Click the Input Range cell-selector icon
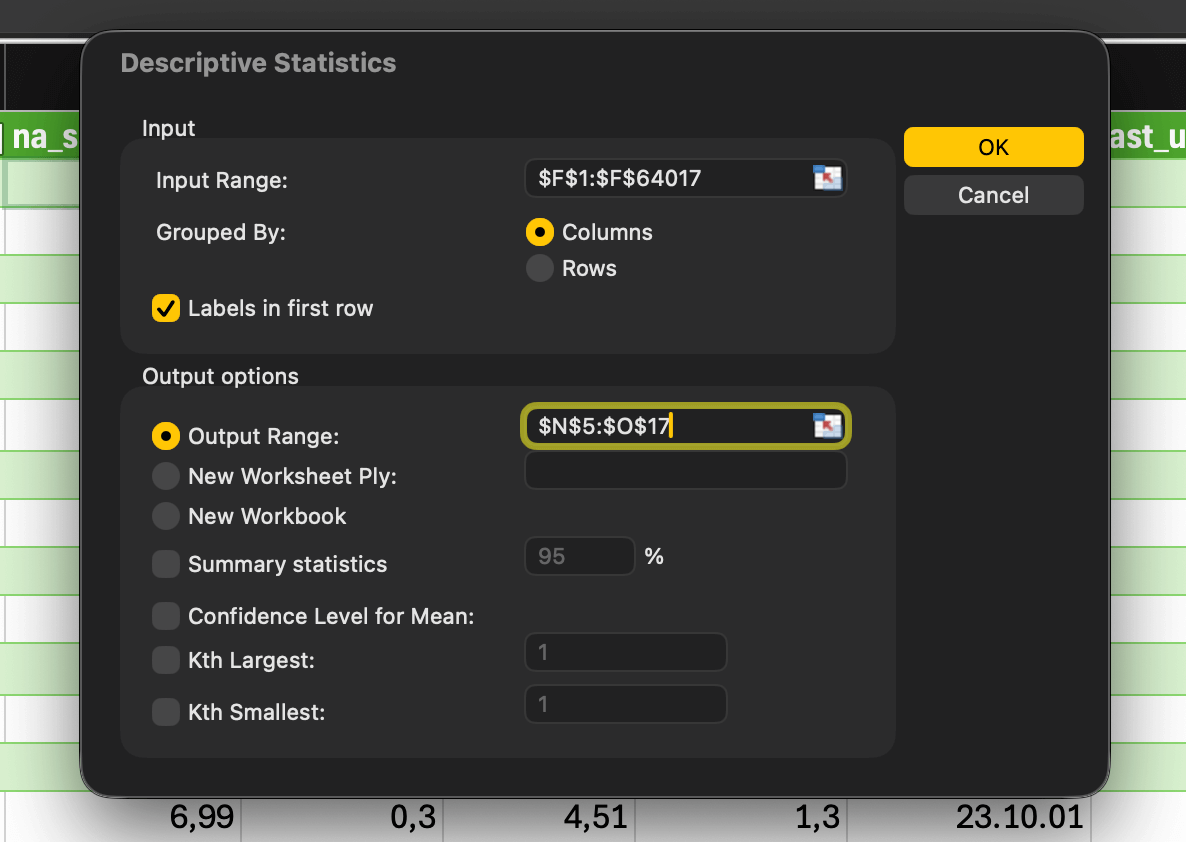This screenshot has height=842, width=1186. coord(826,178)
